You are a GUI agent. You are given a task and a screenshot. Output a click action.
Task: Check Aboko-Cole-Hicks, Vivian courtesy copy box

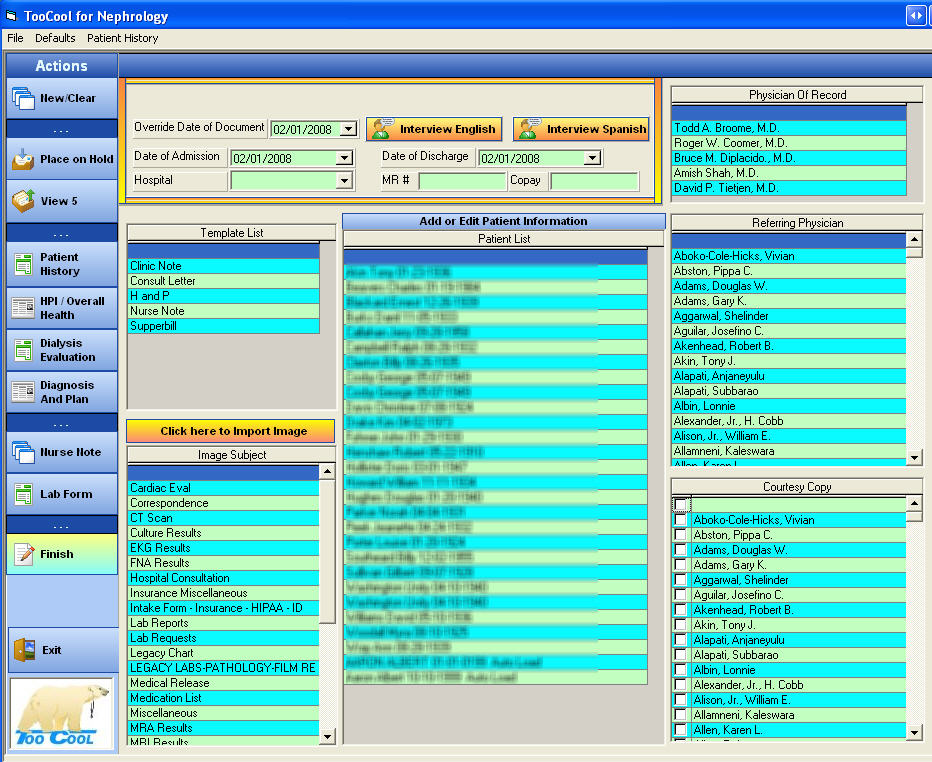681,520
